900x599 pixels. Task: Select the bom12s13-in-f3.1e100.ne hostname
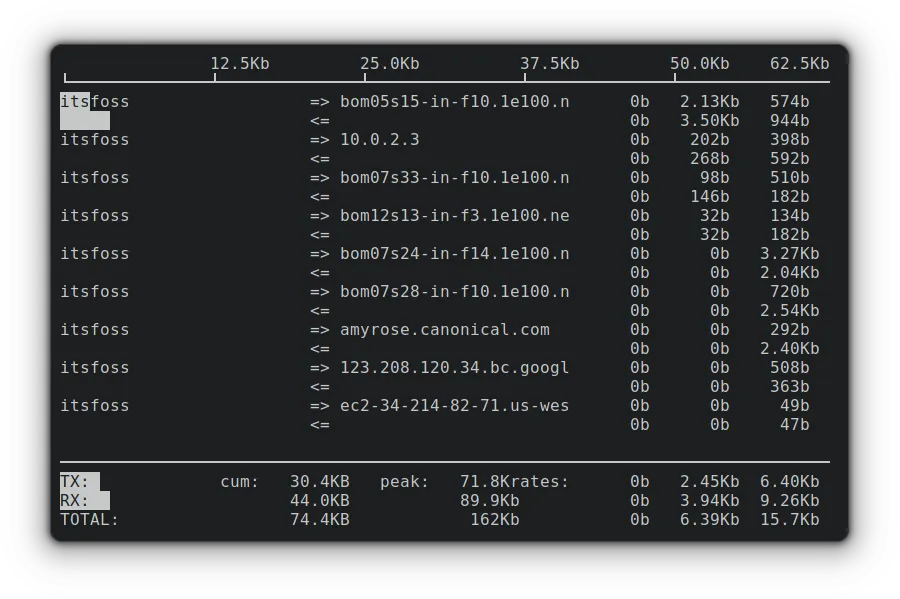(455, 215)
